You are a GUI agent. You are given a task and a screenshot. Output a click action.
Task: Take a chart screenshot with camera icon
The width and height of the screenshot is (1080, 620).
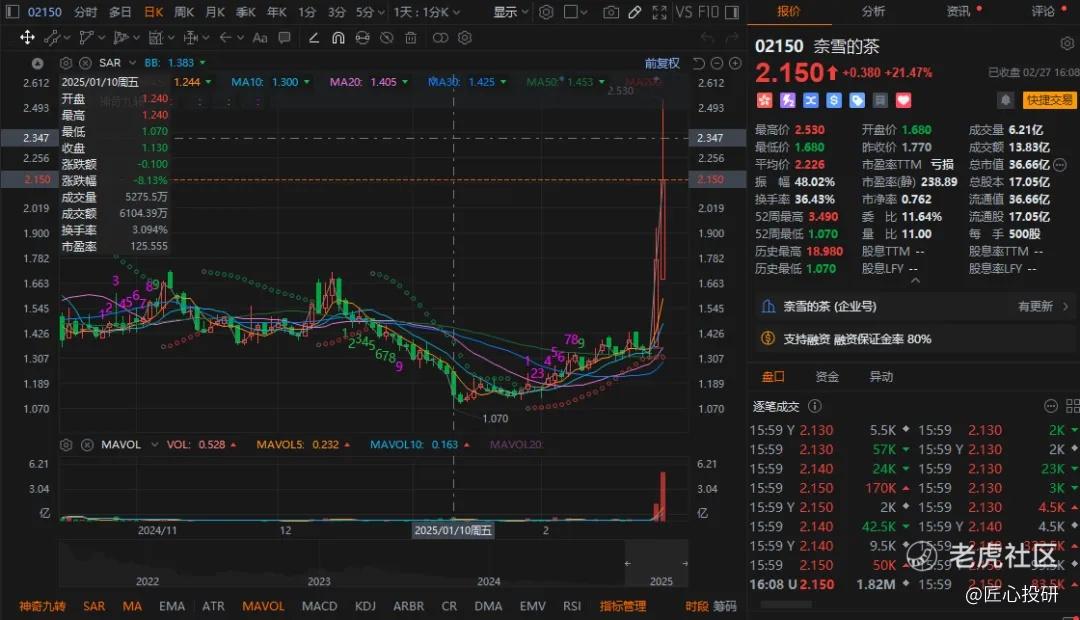[x=611, y=12]
